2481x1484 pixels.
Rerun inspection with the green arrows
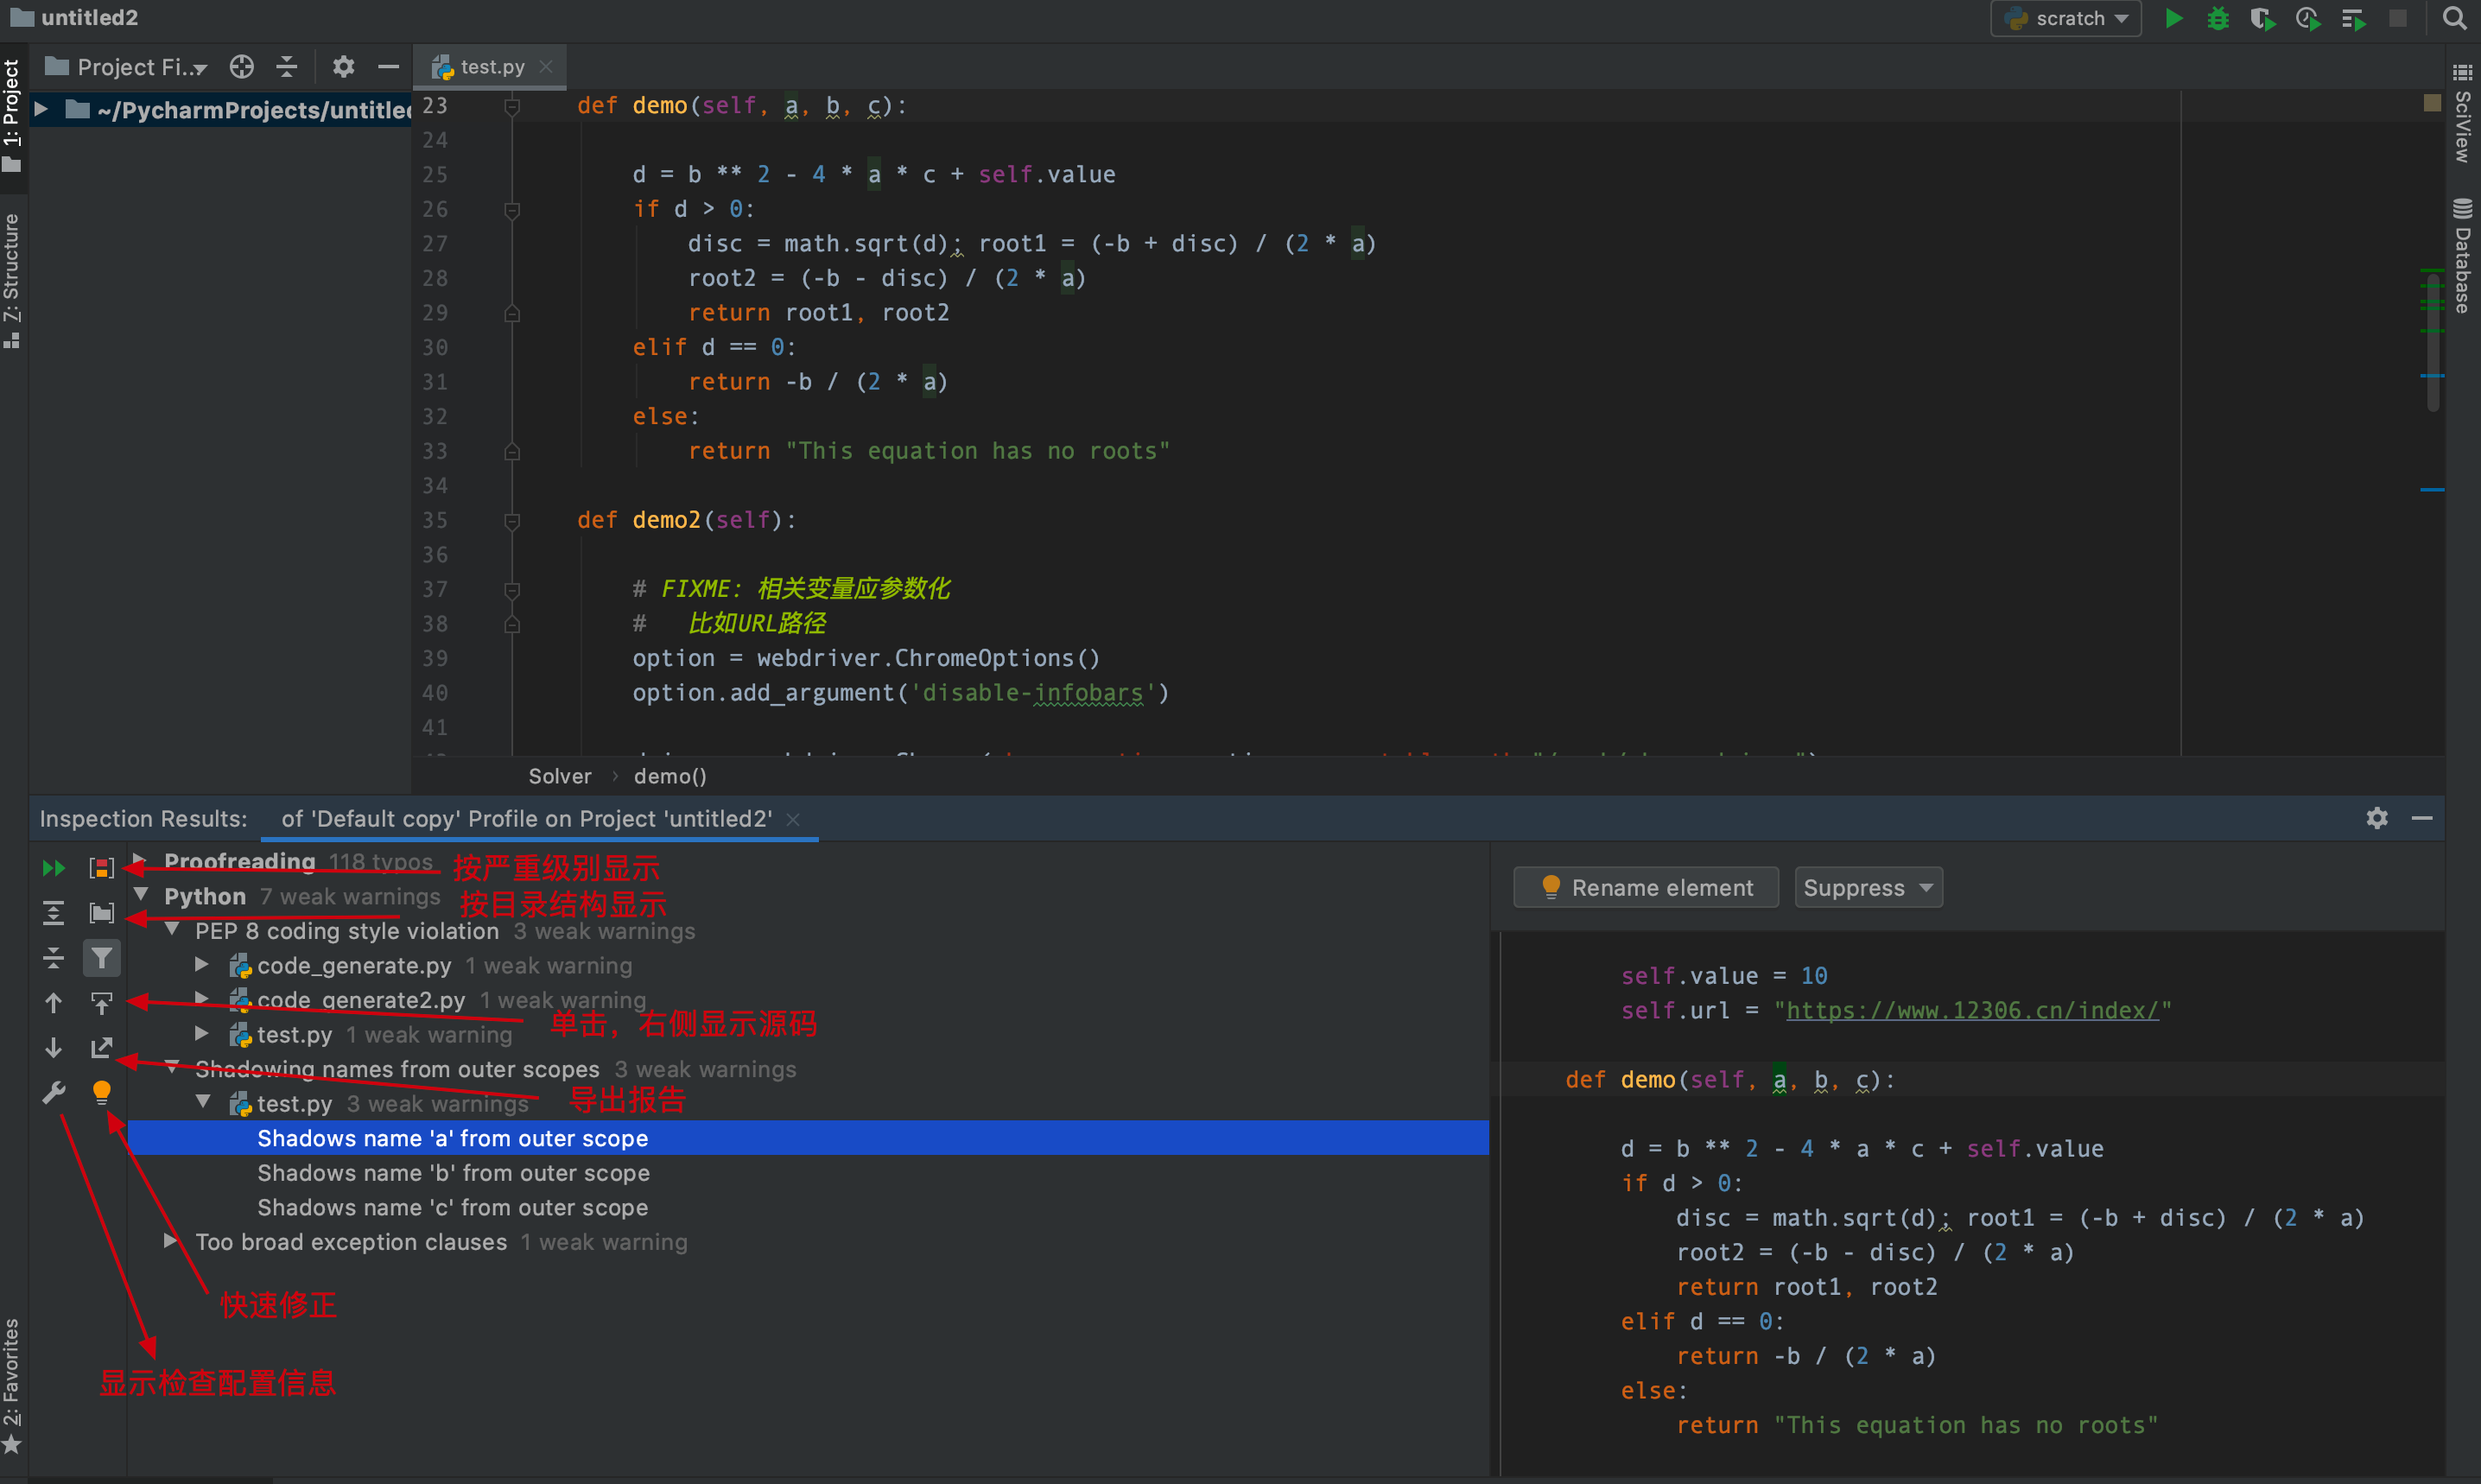click(x=54, y=868)
